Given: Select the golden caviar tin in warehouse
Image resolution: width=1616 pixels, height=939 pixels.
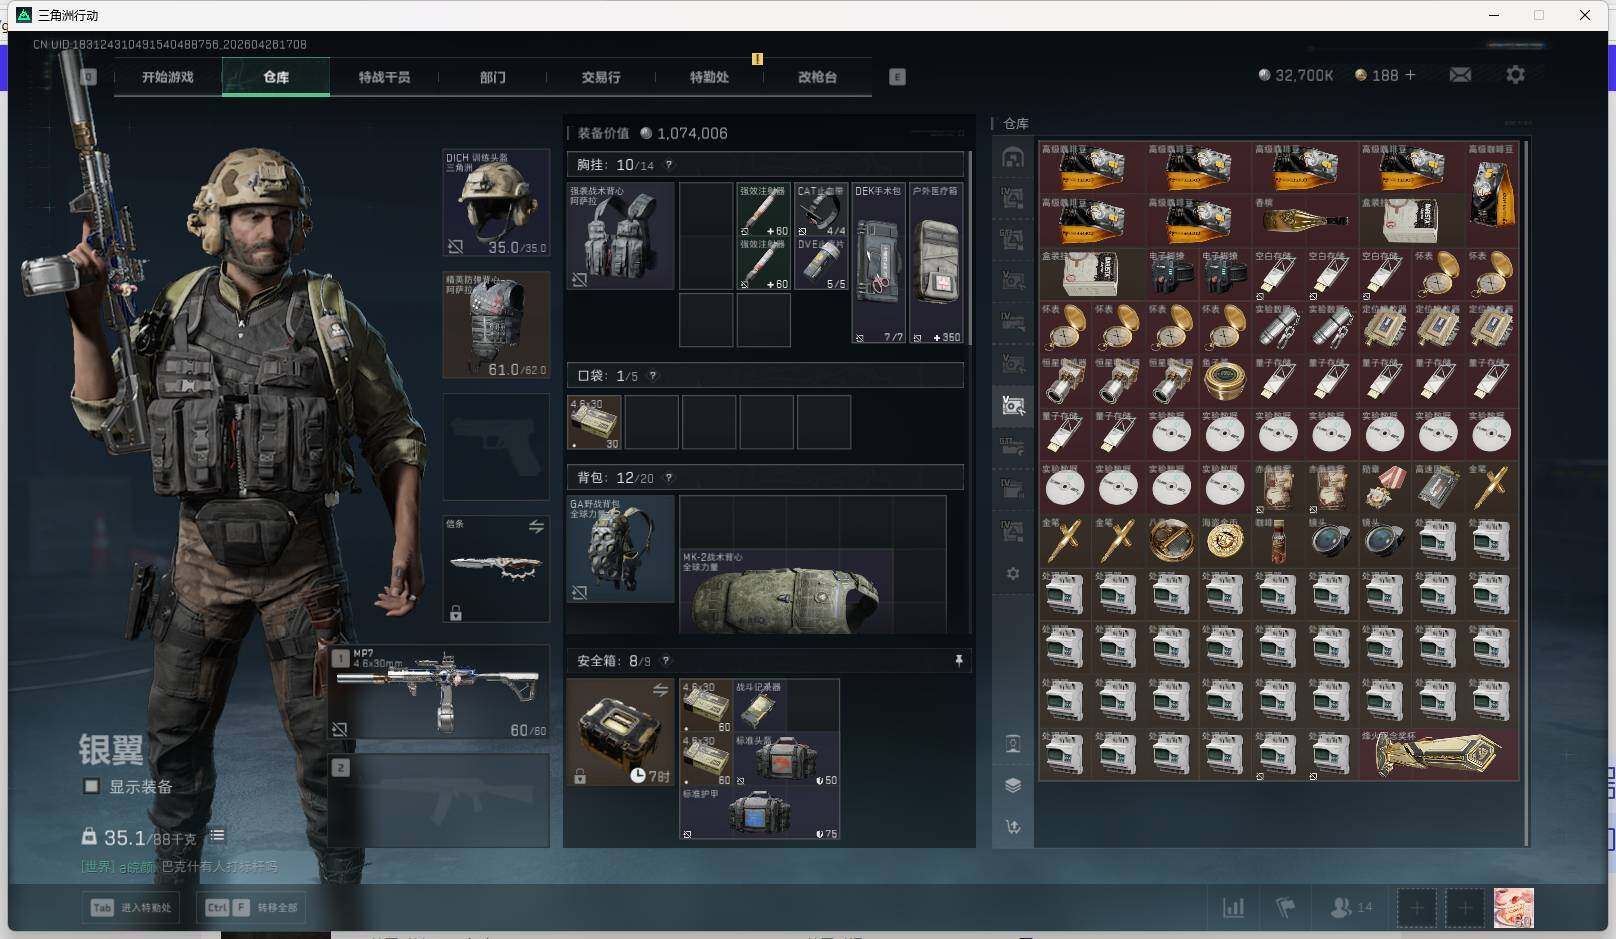Looking at the screenshot, I should coord(1224,381).
